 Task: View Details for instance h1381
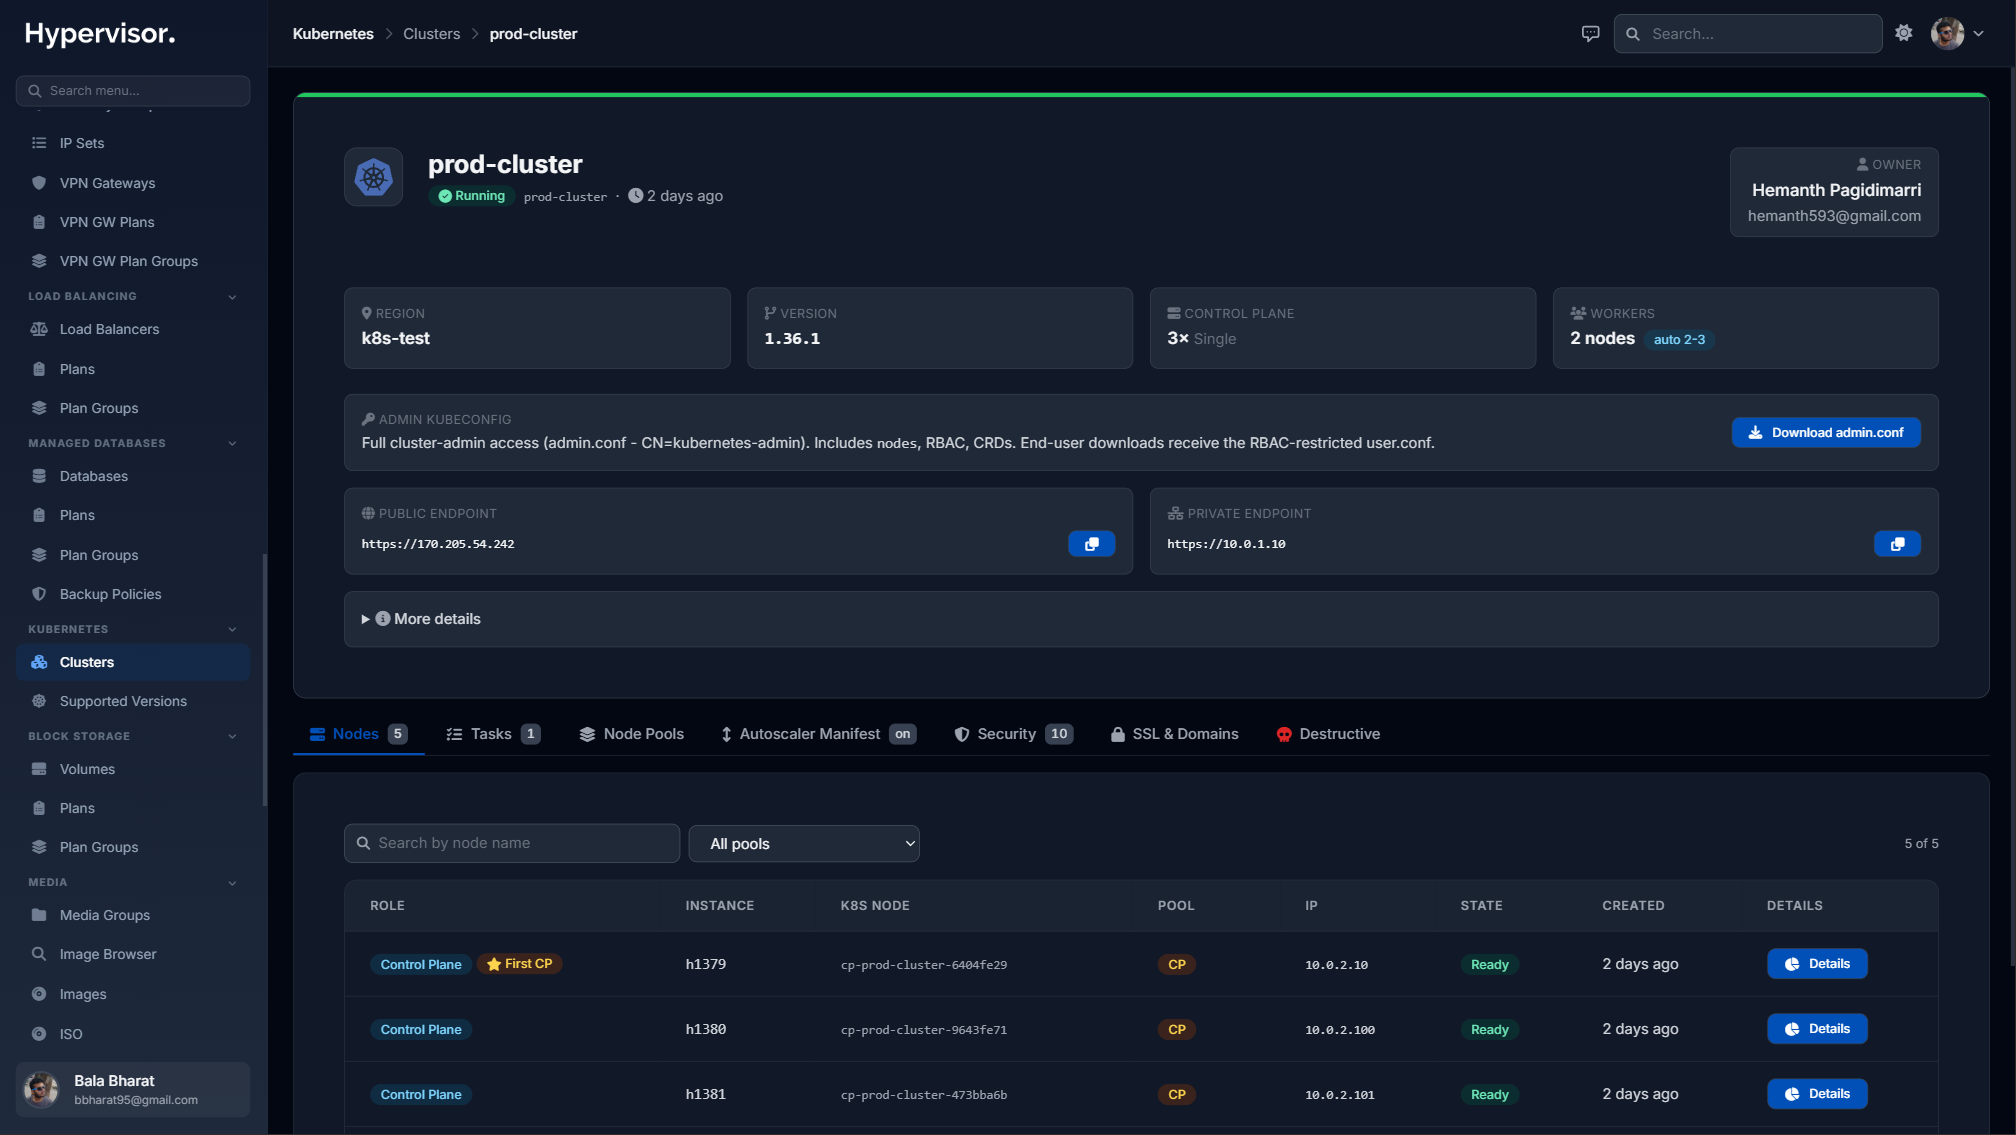pyautogui.click(x=1817, y=1094)
